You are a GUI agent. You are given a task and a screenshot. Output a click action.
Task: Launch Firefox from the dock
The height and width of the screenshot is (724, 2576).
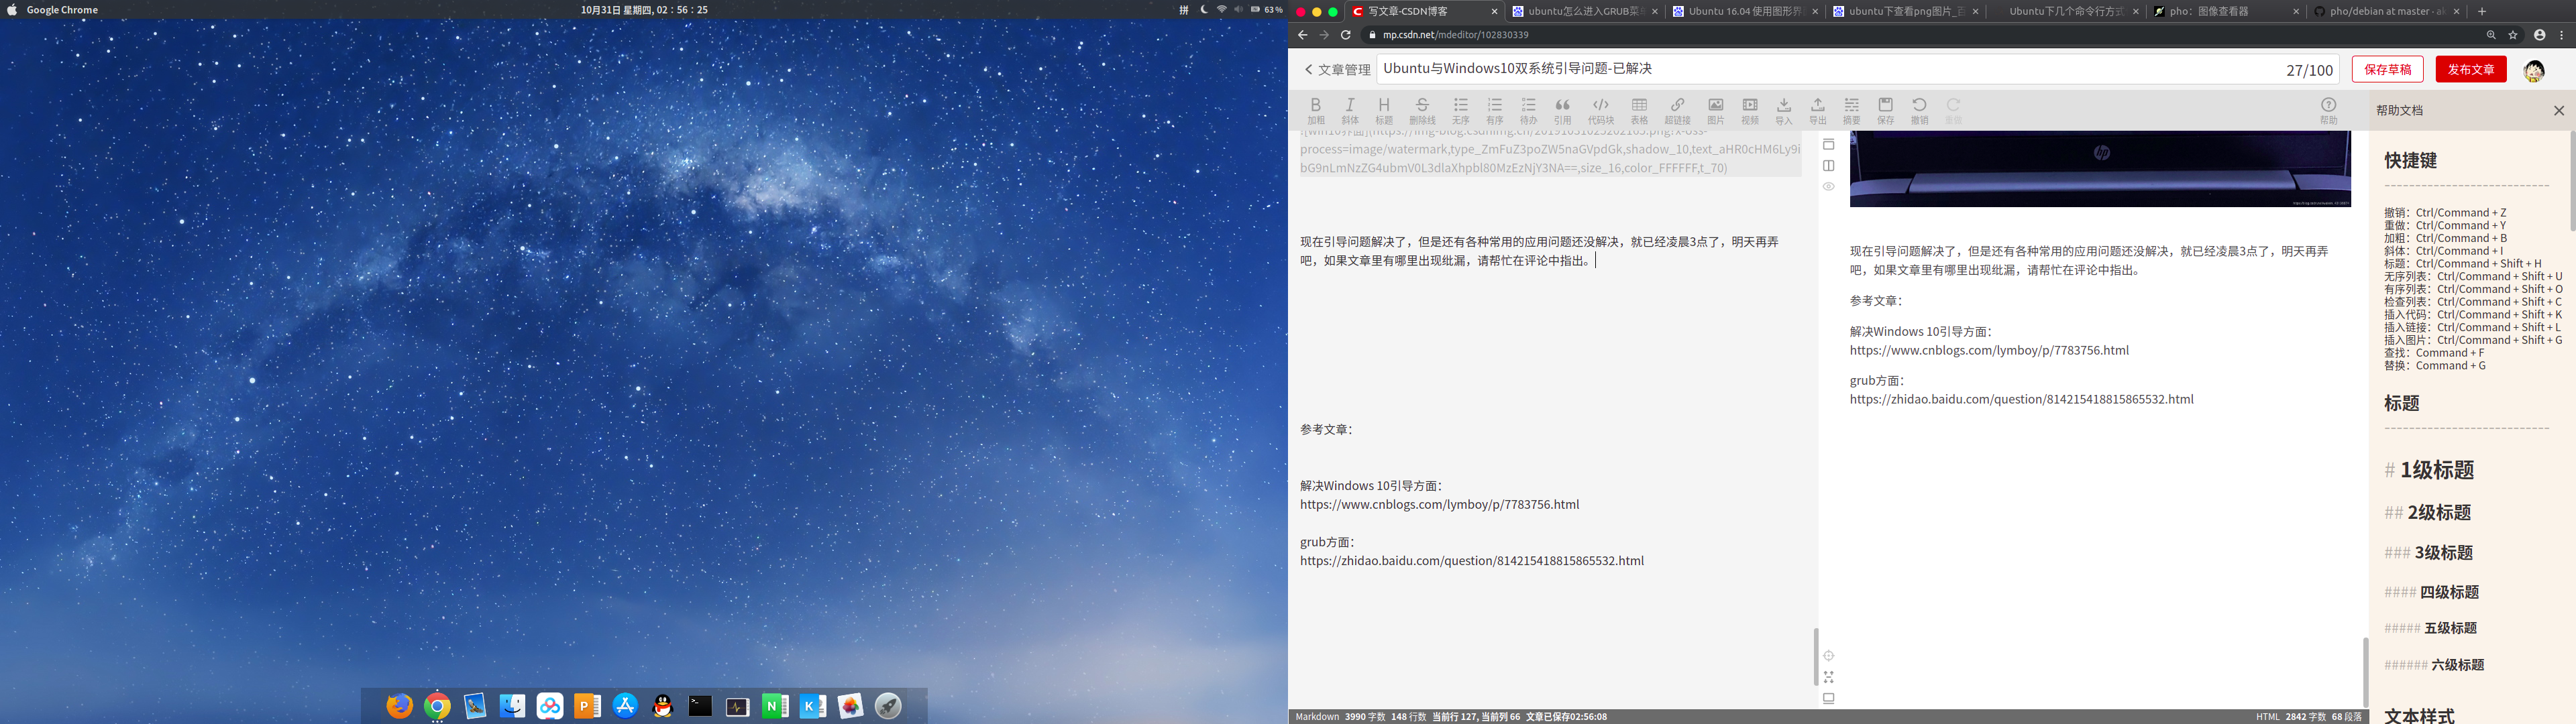pos(399,706)
